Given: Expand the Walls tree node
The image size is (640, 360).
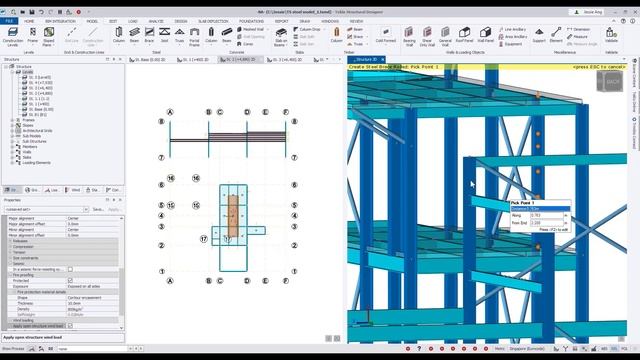Looking at the screenshot, I should point(12,152).
